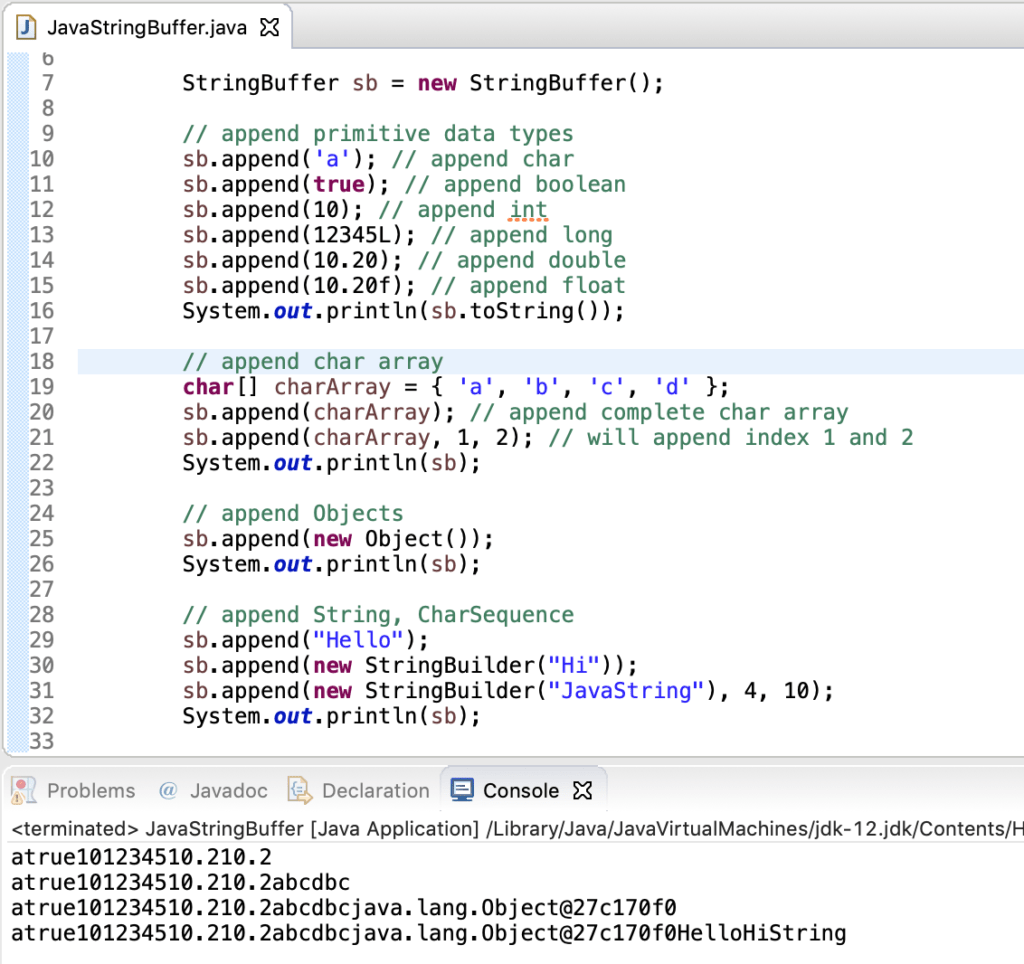Image resolution: width=1024 pixels, height=964 pixels.
Task: Click the keyword "new" on line 7
Action: click(437, 82)
